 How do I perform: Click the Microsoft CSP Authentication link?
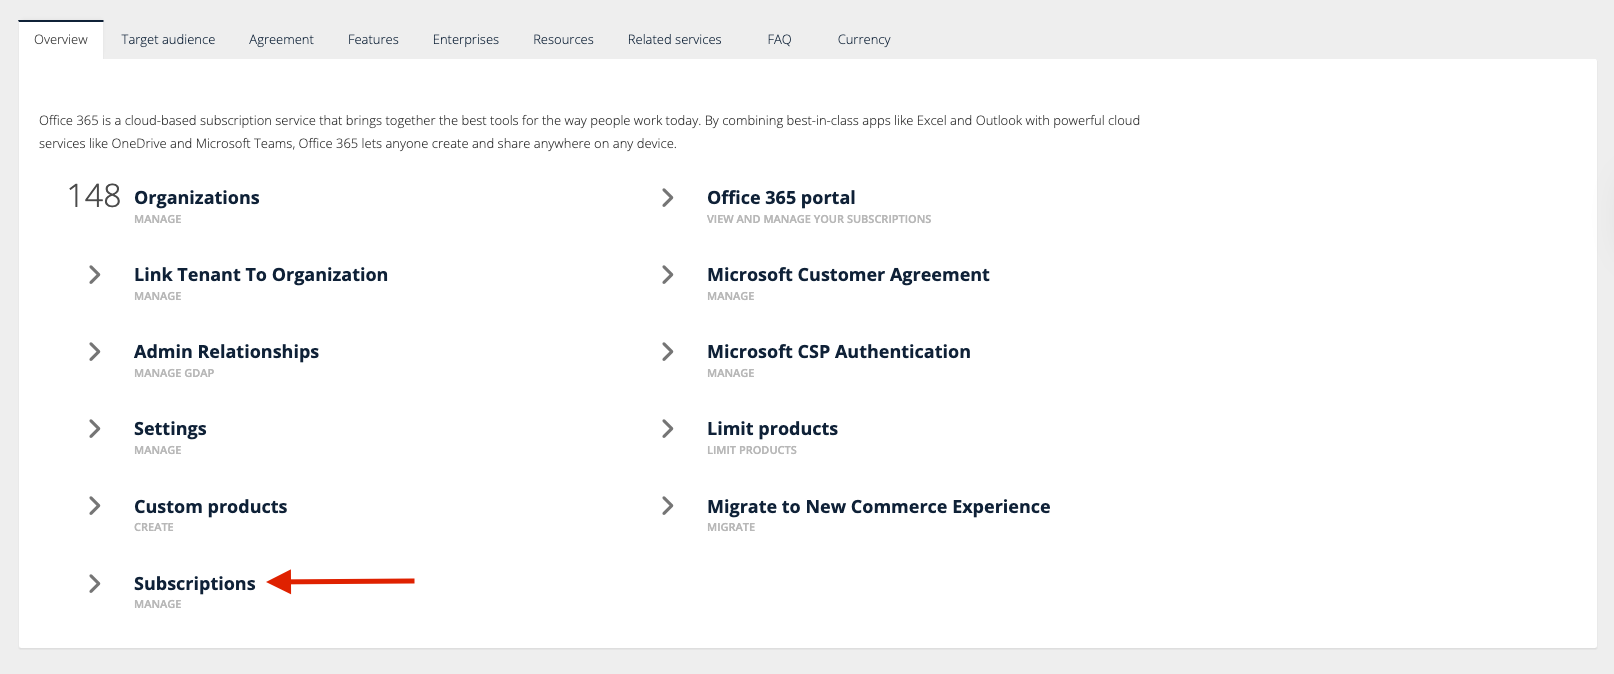point(838,352)
